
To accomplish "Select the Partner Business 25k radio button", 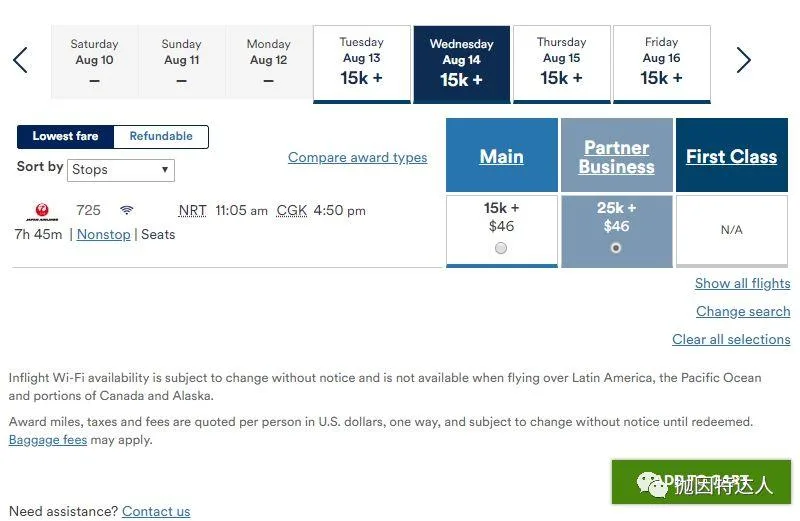I will click(x=616, y=248).
